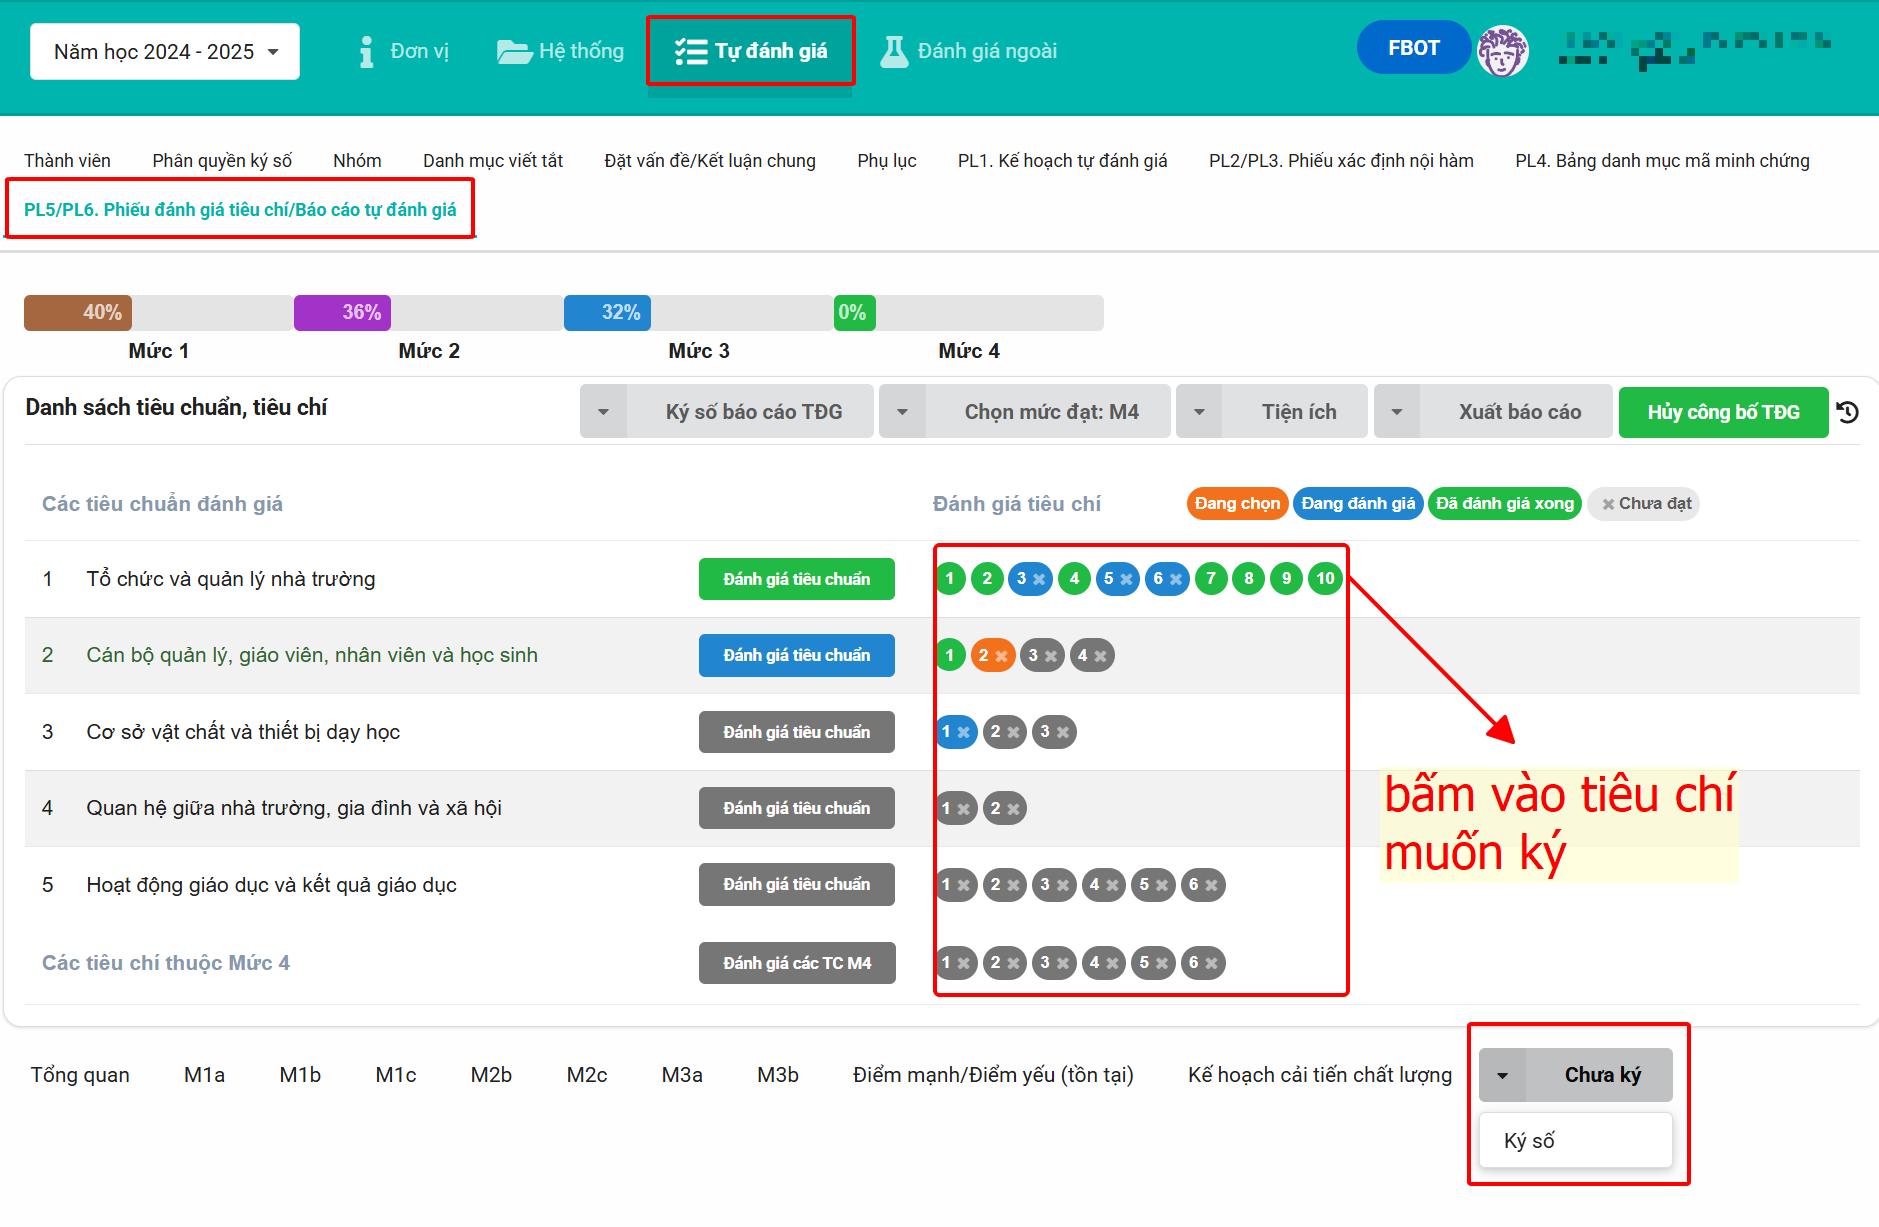Open Hệ thống folder menu
1879x1227 pixels.
[560, 51]
